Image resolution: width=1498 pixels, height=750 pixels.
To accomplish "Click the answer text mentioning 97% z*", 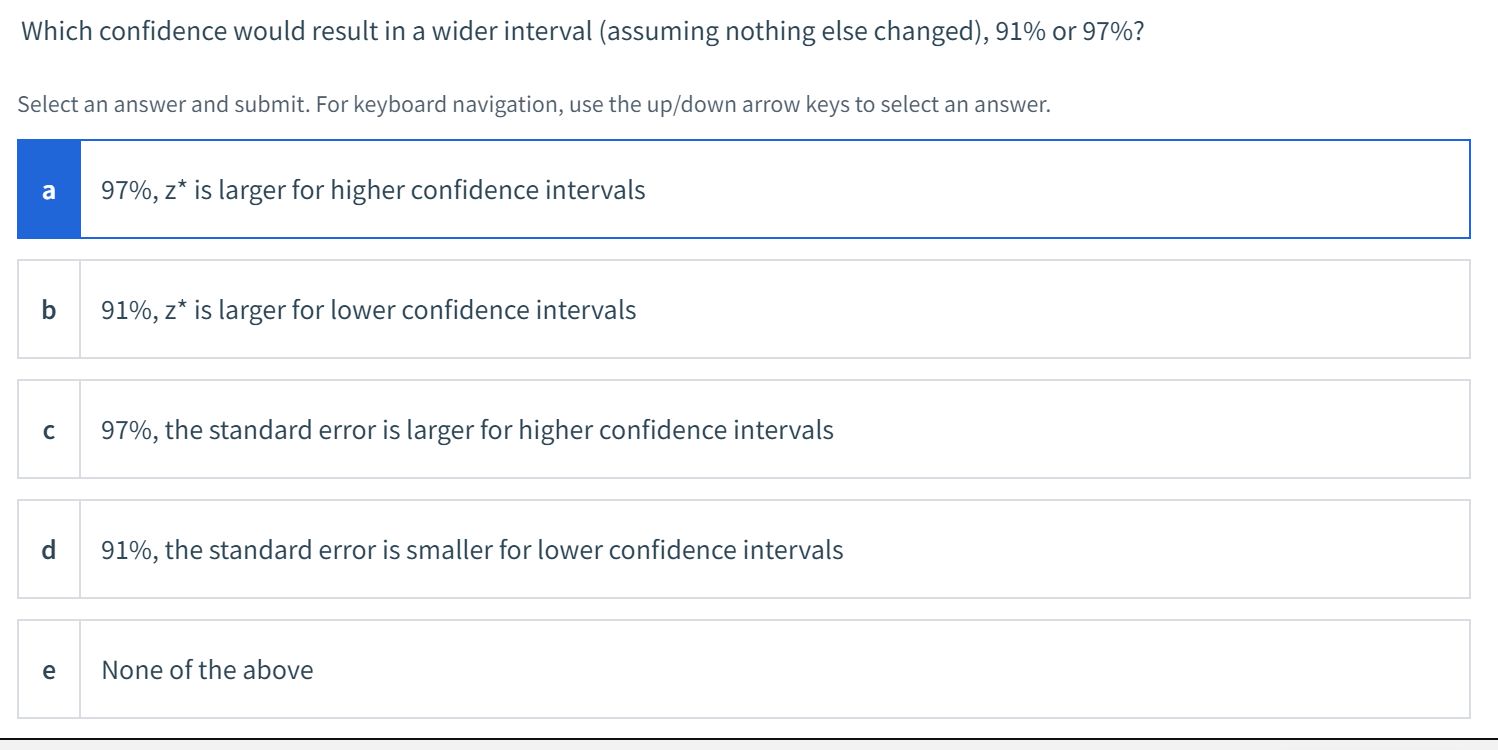I will coord(370,189).
